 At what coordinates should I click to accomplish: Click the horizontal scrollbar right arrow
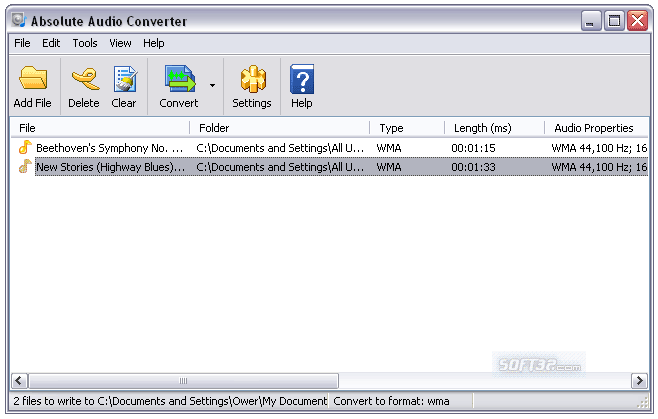pos(640,381)
